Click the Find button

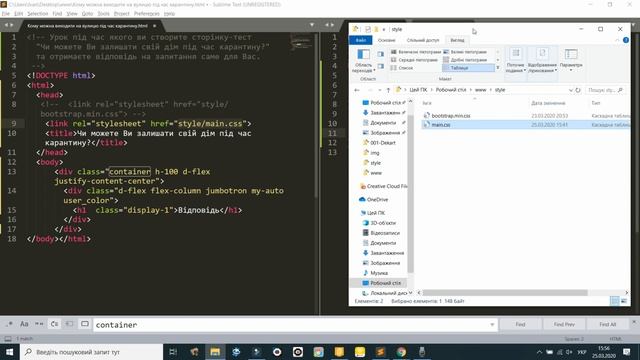[520, 324]
